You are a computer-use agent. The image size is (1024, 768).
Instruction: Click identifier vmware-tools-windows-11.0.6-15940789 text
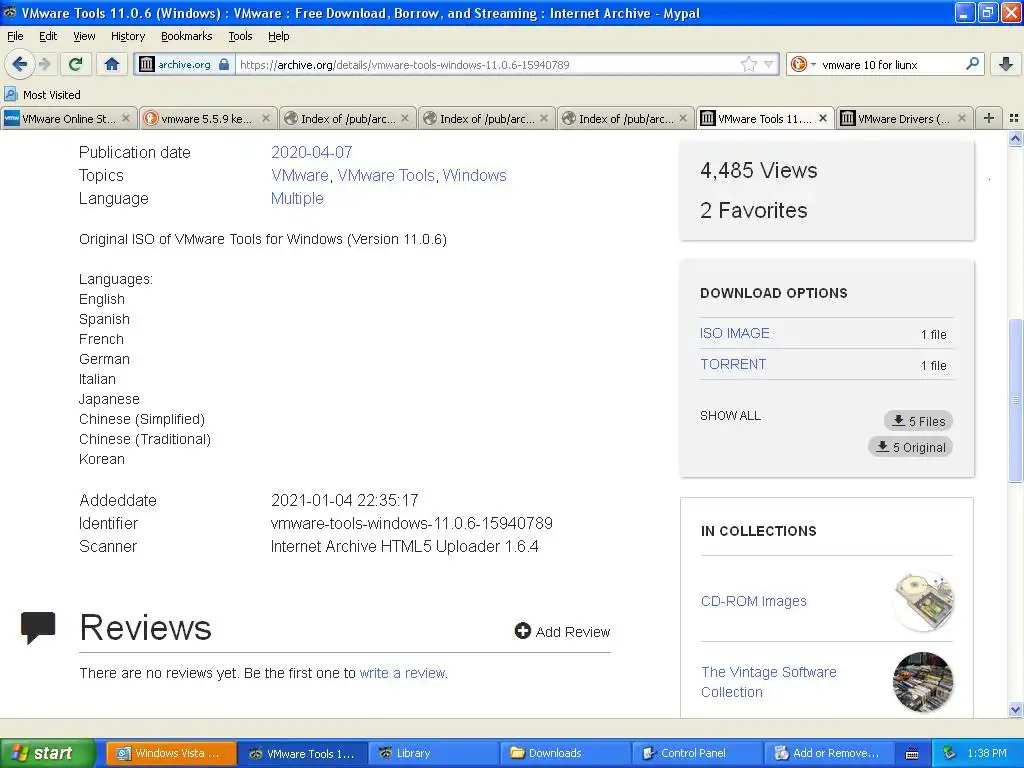(411, 523)
